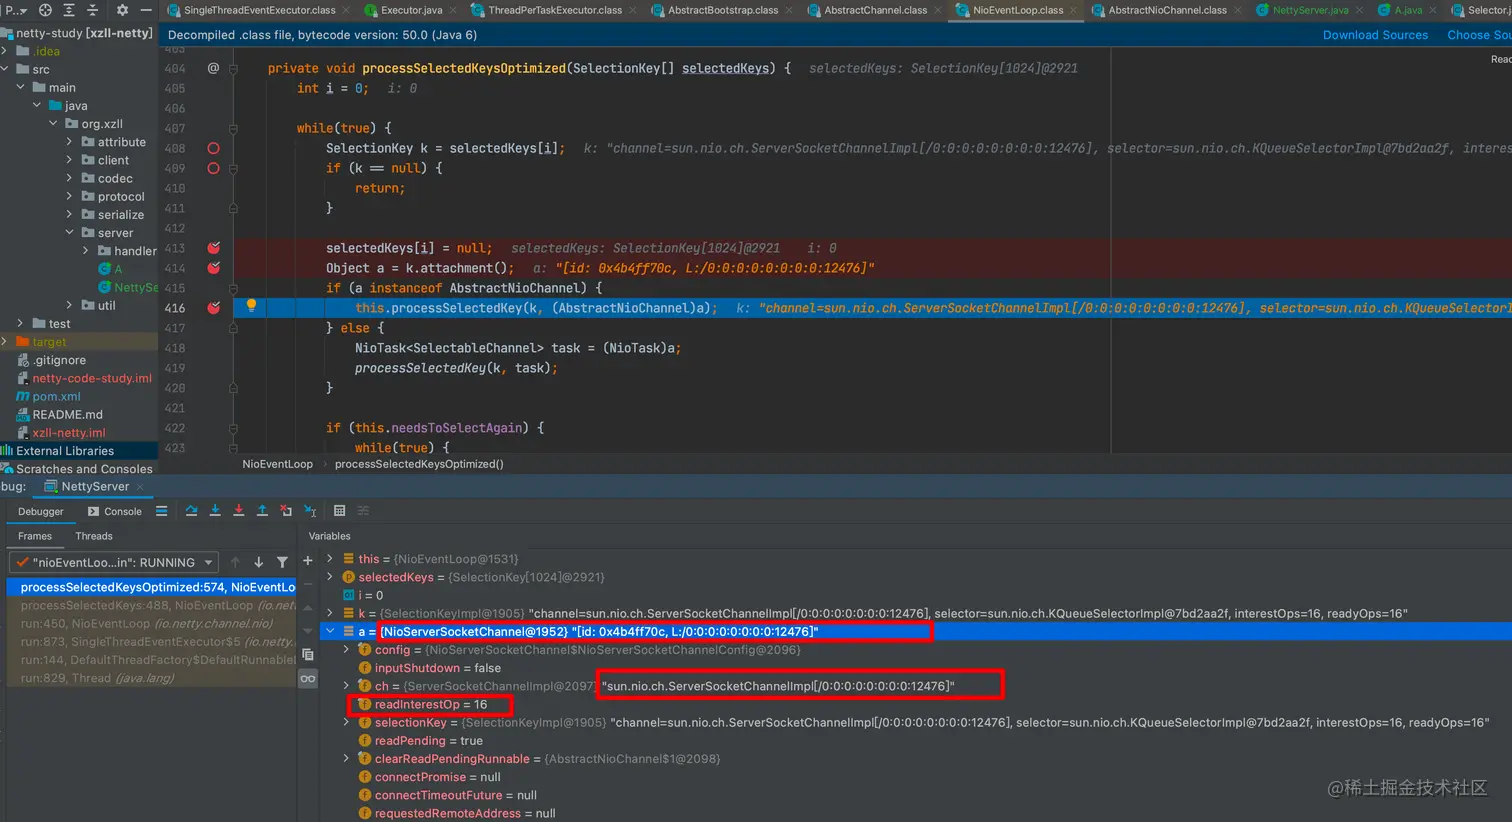This screenshot has width=1512, height=822.
Task: Click the Choose Sources link
Action: pyautogui.click(x=1479, y=35)
